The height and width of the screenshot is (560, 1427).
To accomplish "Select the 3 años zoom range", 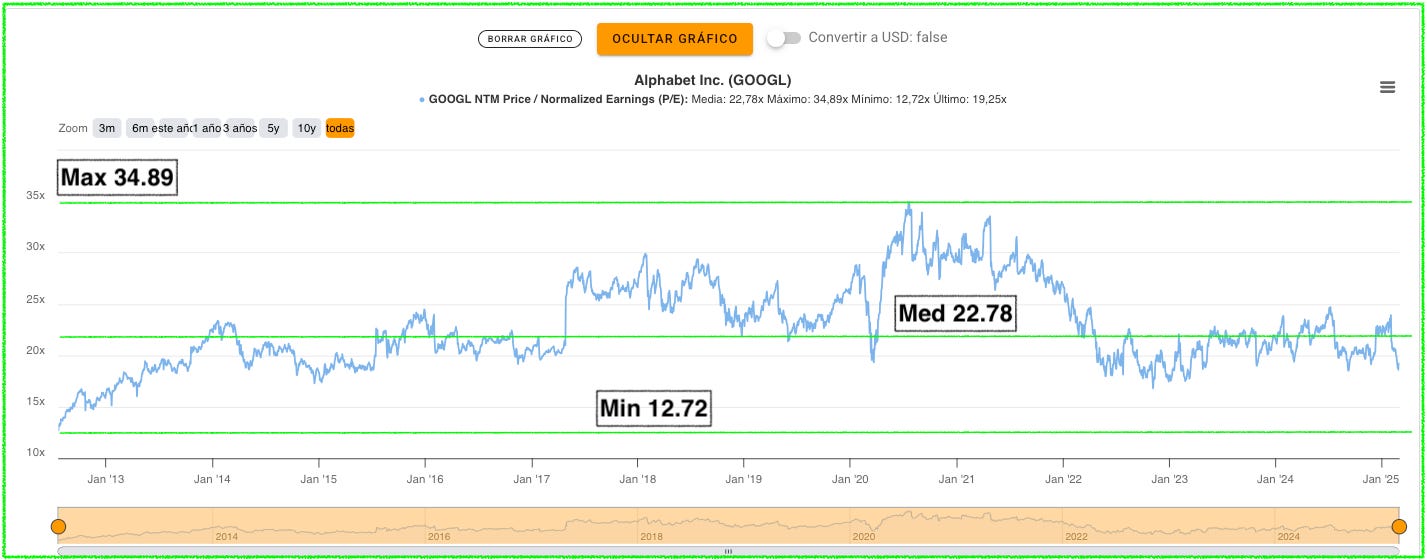I will [240, 128].
